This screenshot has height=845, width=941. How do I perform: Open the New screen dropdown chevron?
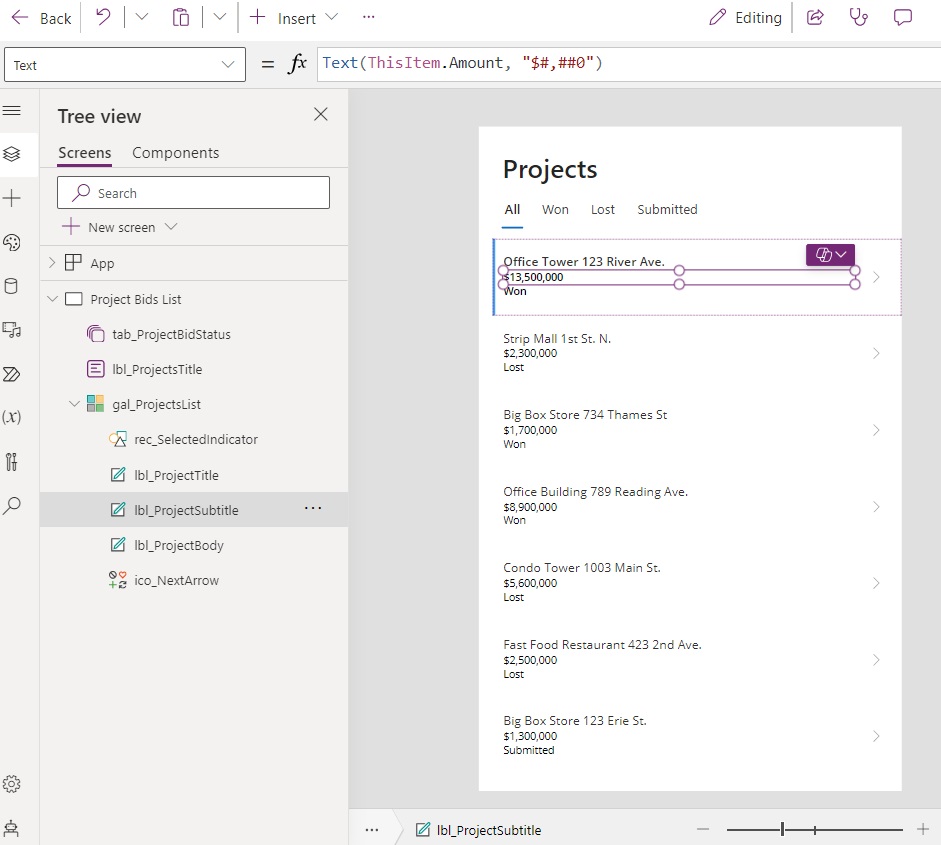pos(171,226)
